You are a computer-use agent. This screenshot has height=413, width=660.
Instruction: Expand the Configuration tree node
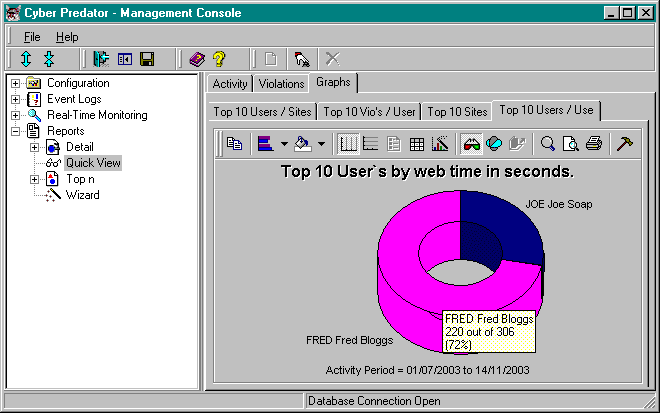(x=16, y=83)
